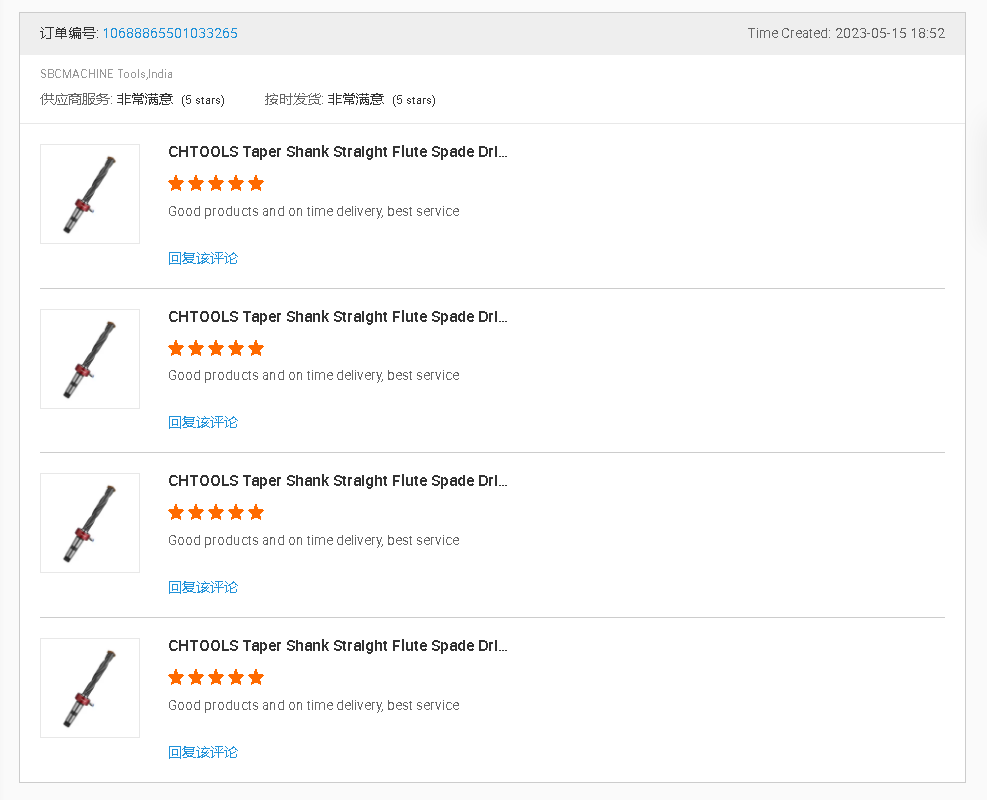Click the second review's orange star rating
Screen dimensions: 987x800
216,348
